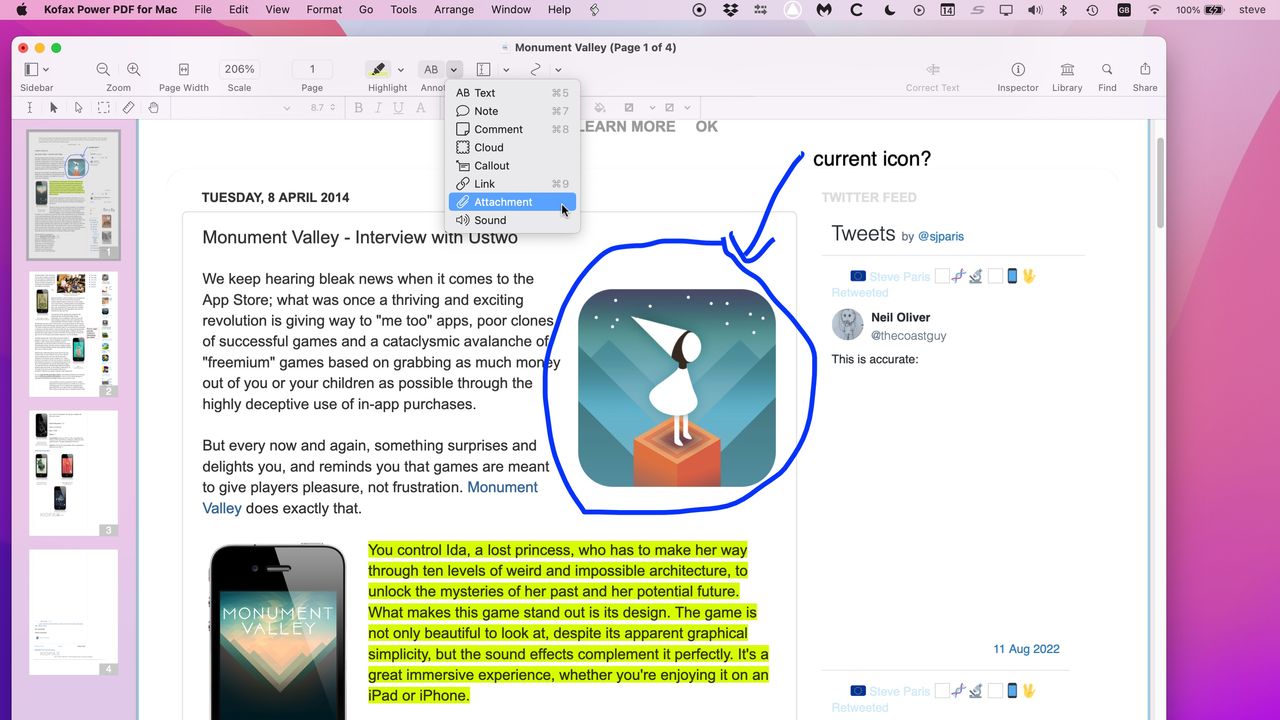Open the font size 8.7 stepper
This screenshot has height=720, width=1280.
[x=333, y=107]
